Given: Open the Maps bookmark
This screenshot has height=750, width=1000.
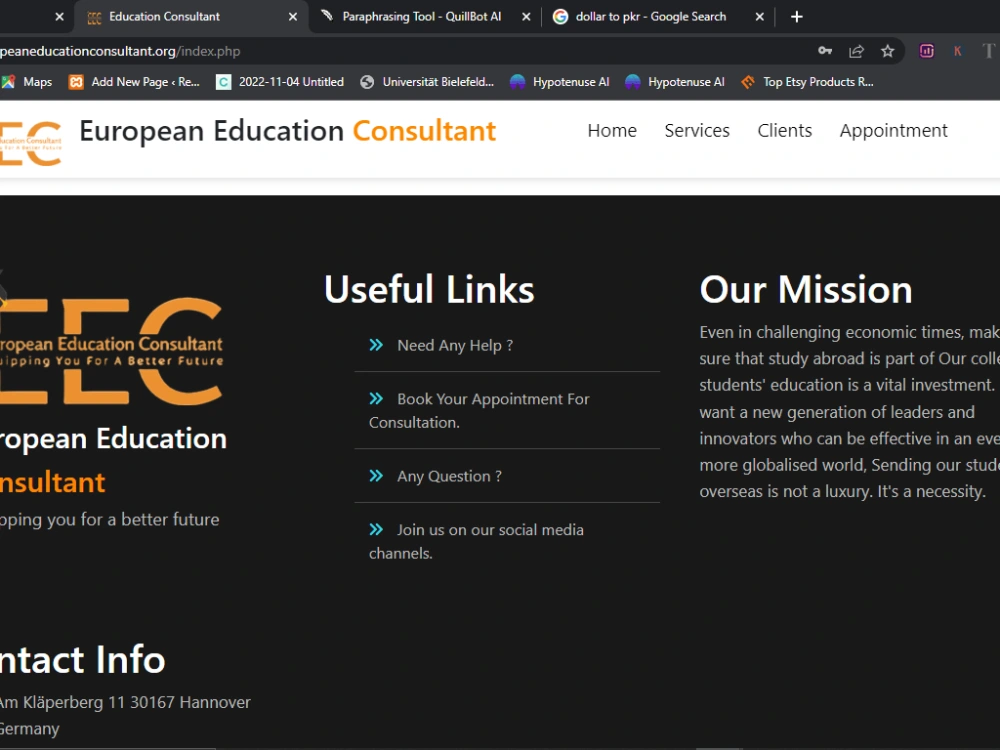Looking at the screenshot, I should [x=27, y=82].
